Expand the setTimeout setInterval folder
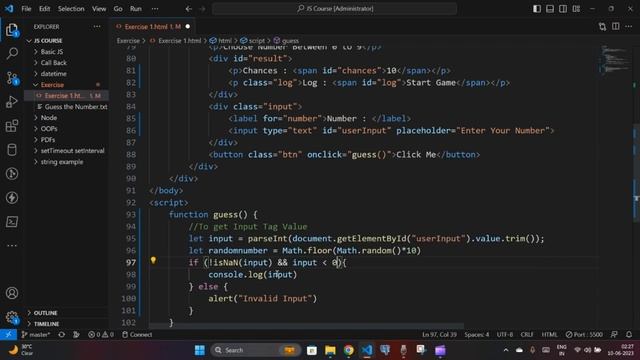The image size is (640, 360). (72, 151)
